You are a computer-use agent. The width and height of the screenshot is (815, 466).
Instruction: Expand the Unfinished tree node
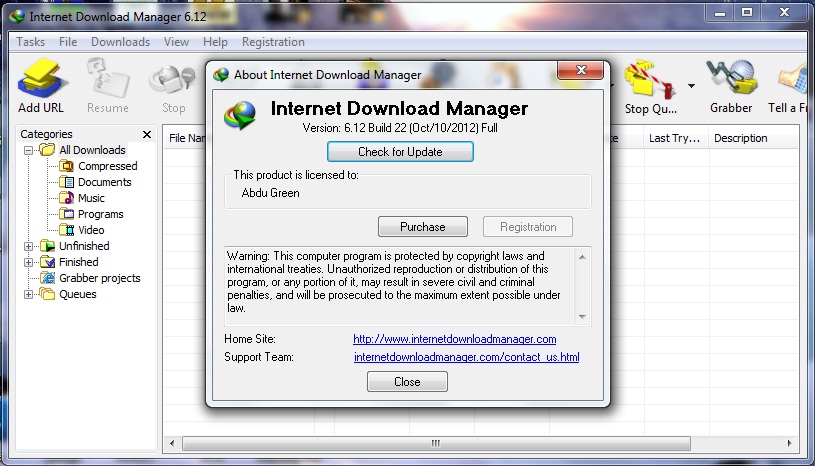pyautogui.click(x=29, y=246)
